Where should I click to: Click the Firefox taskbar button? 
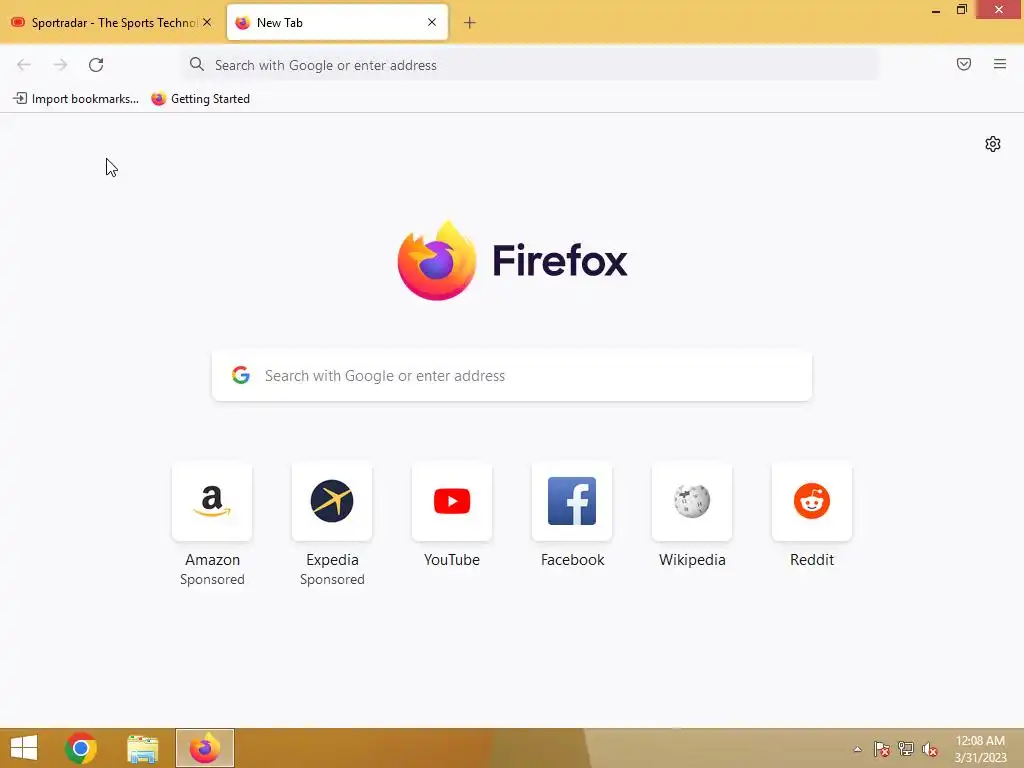[204, 748]
